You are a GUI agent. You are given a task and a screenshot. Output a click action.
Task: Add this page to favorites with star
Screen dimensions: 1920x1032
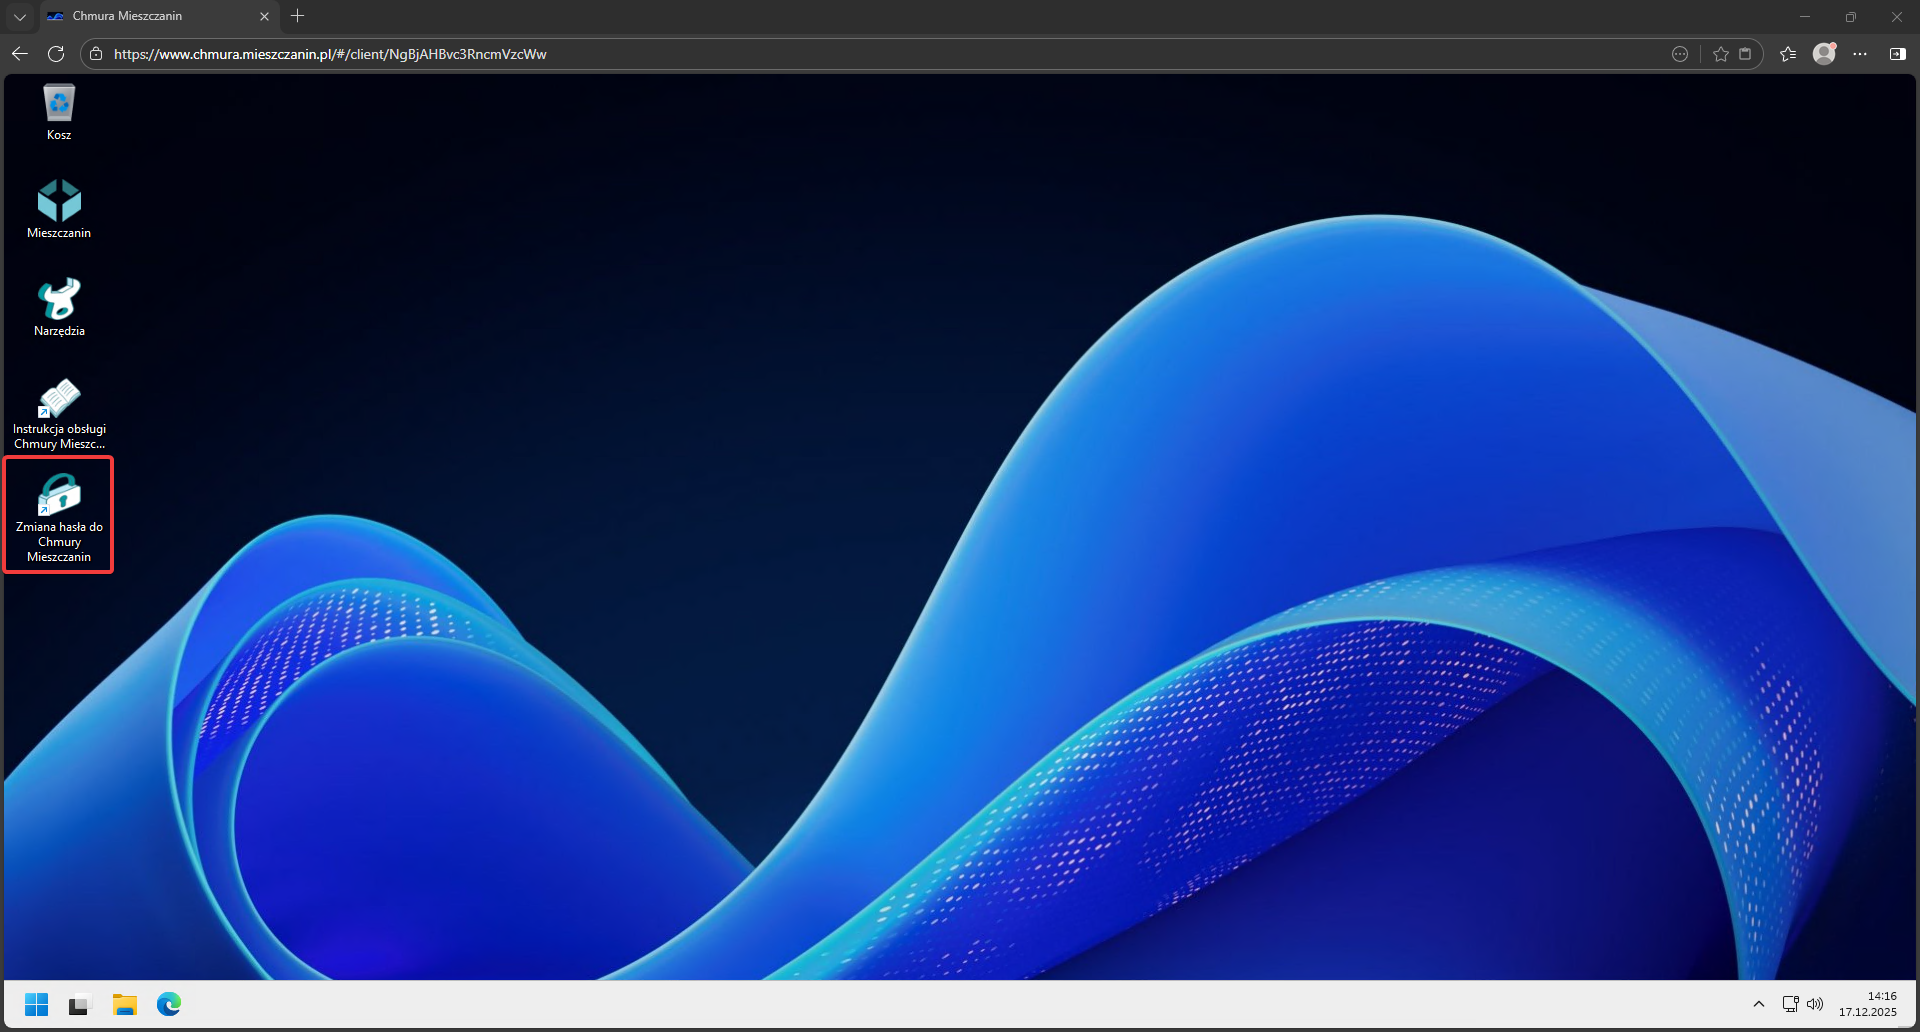[x=1720, y=54]
